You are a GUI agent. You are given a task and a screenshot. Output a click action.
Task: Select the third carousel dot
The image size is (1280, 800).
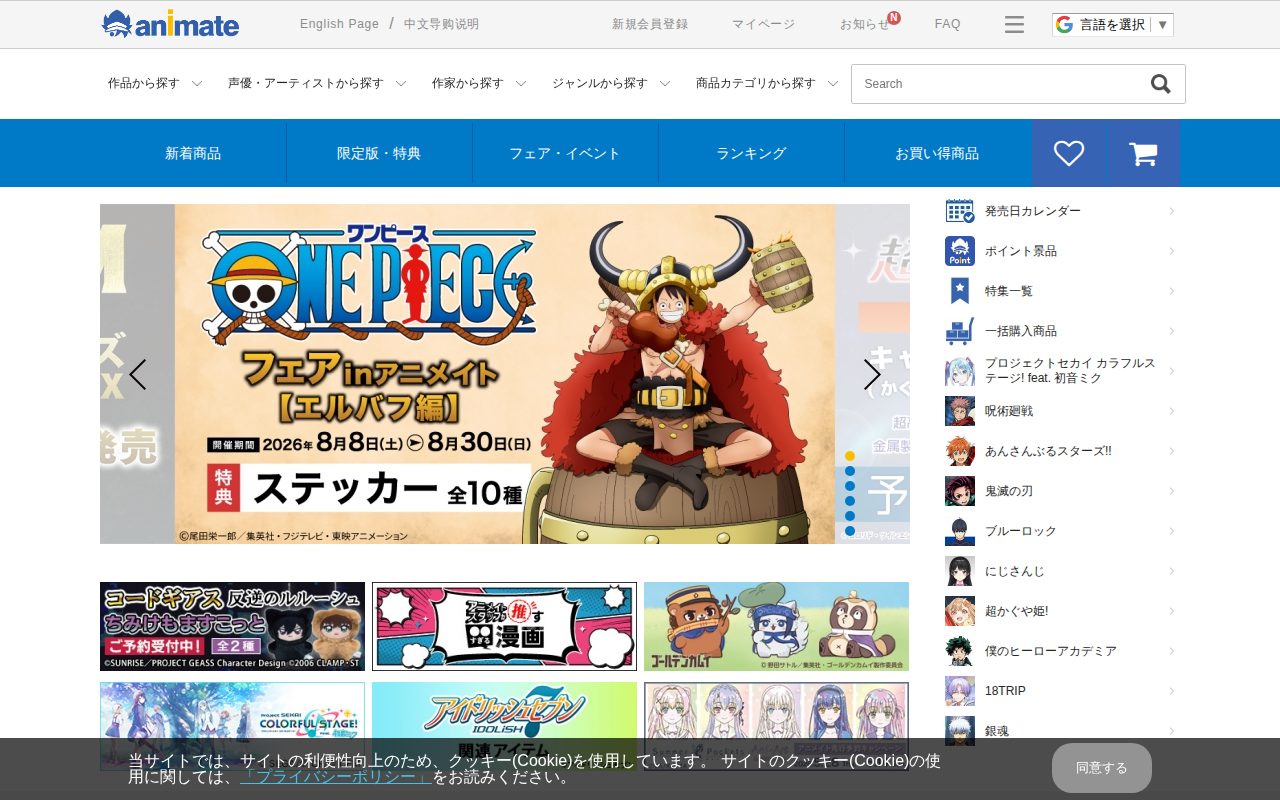[850, 486]
